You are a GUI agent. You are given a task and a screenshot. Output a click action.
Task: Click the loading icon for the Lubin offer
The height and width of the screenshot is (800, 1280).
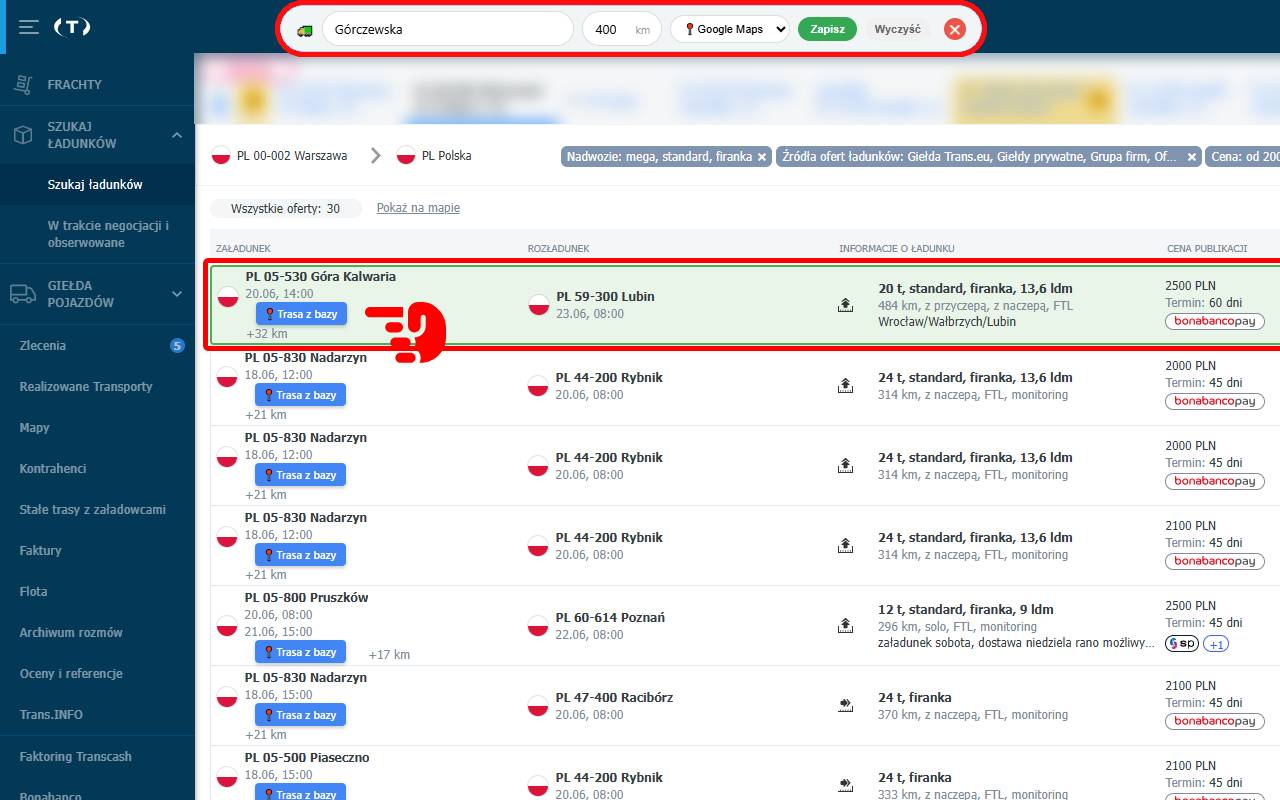coord(845,305)
